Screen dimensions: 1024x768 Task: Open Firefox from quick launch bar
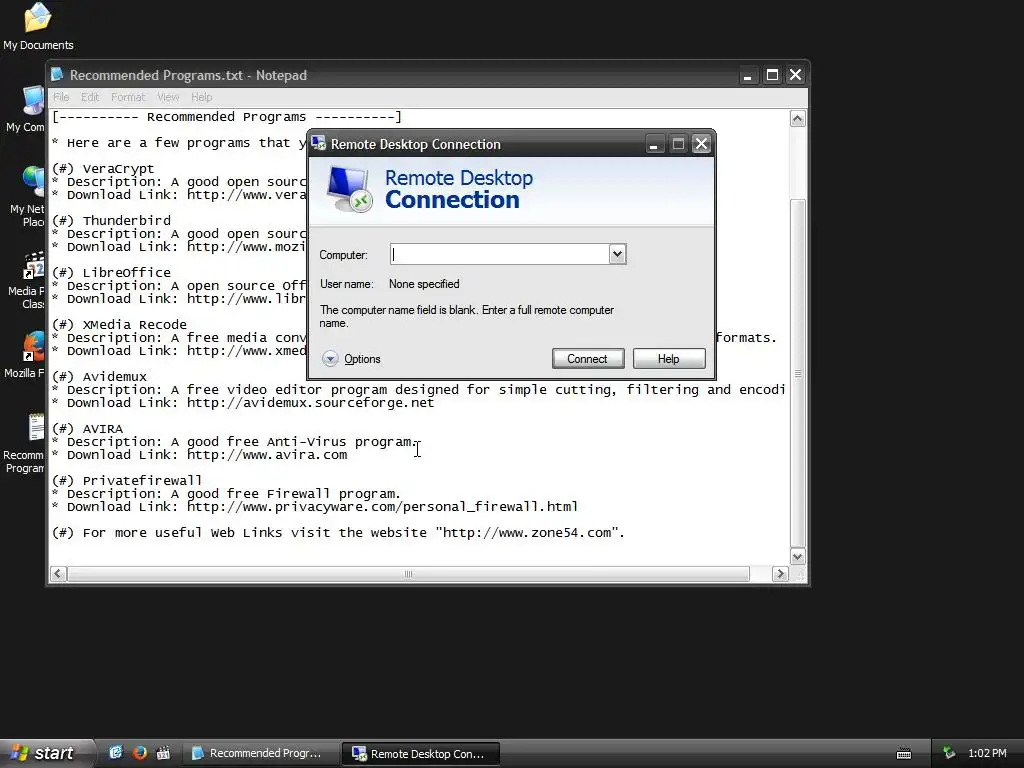140,753
